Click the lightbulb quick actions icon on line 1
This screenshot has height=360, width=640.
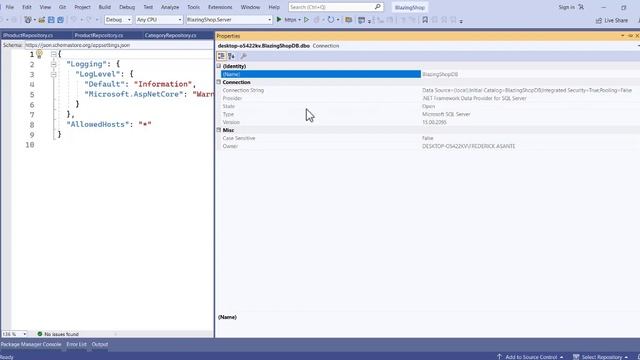pos(39,53)
